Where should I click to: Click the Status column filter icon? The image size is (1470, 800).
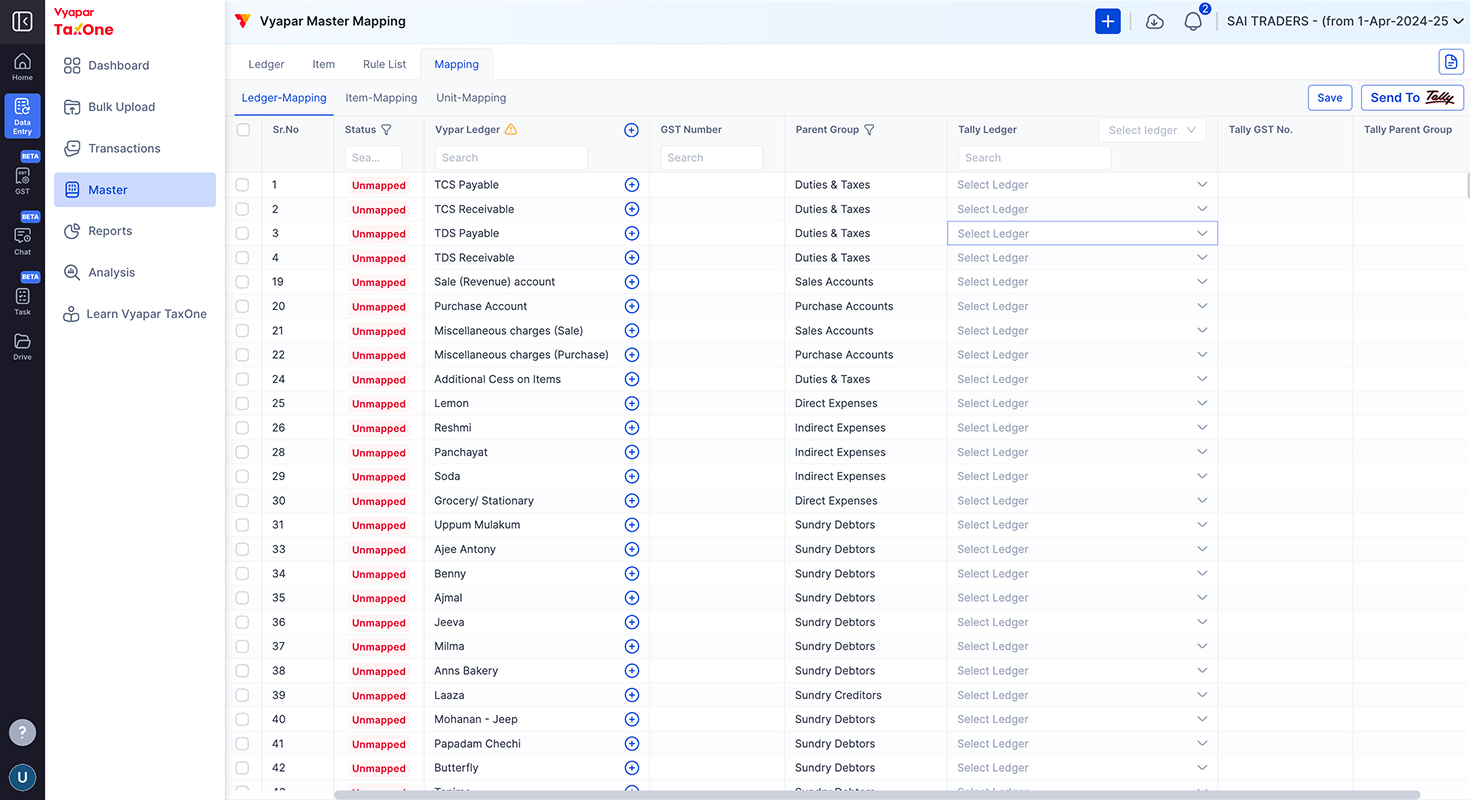tap(387, 130)
